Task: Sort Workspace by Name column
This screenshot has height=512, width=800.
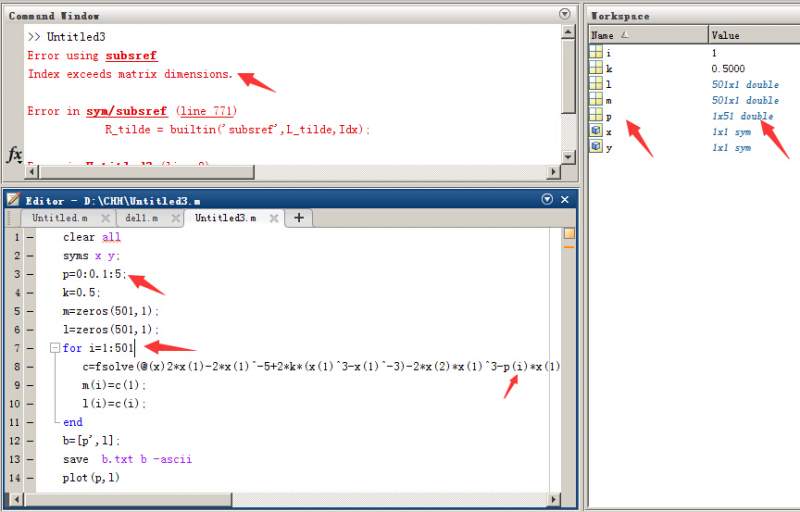Action: (x=648, y=35)
